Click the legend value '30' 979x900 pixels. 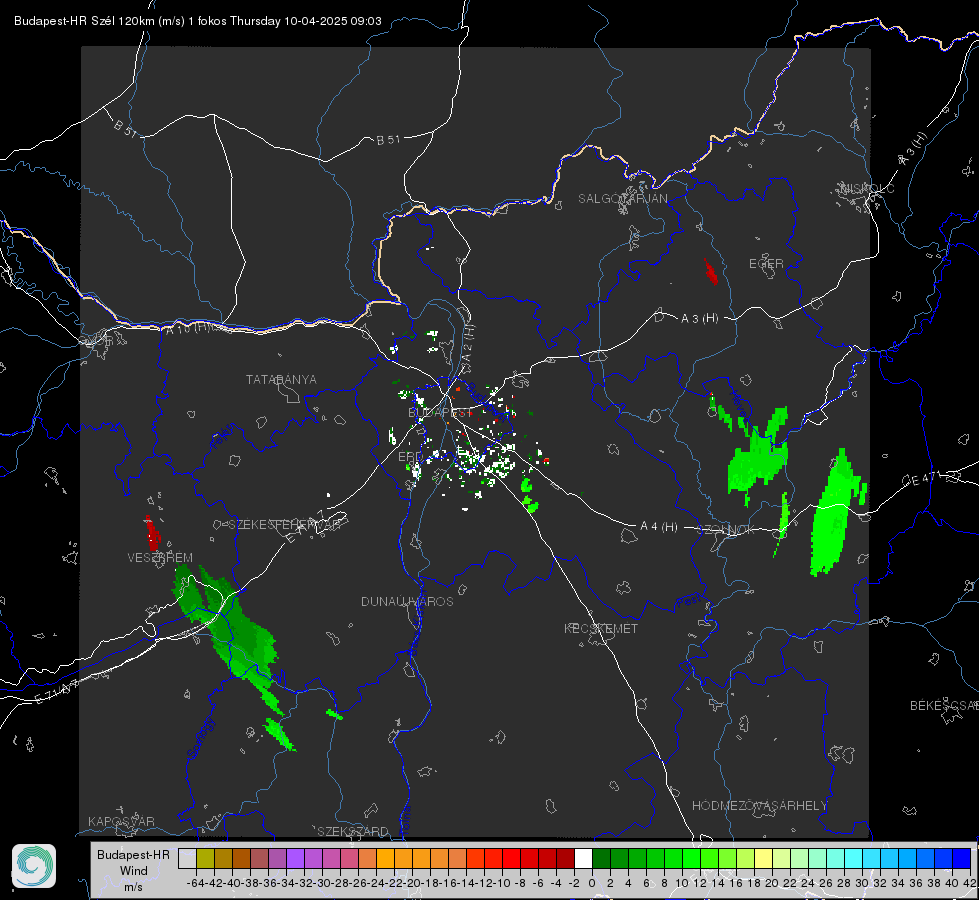862,883
